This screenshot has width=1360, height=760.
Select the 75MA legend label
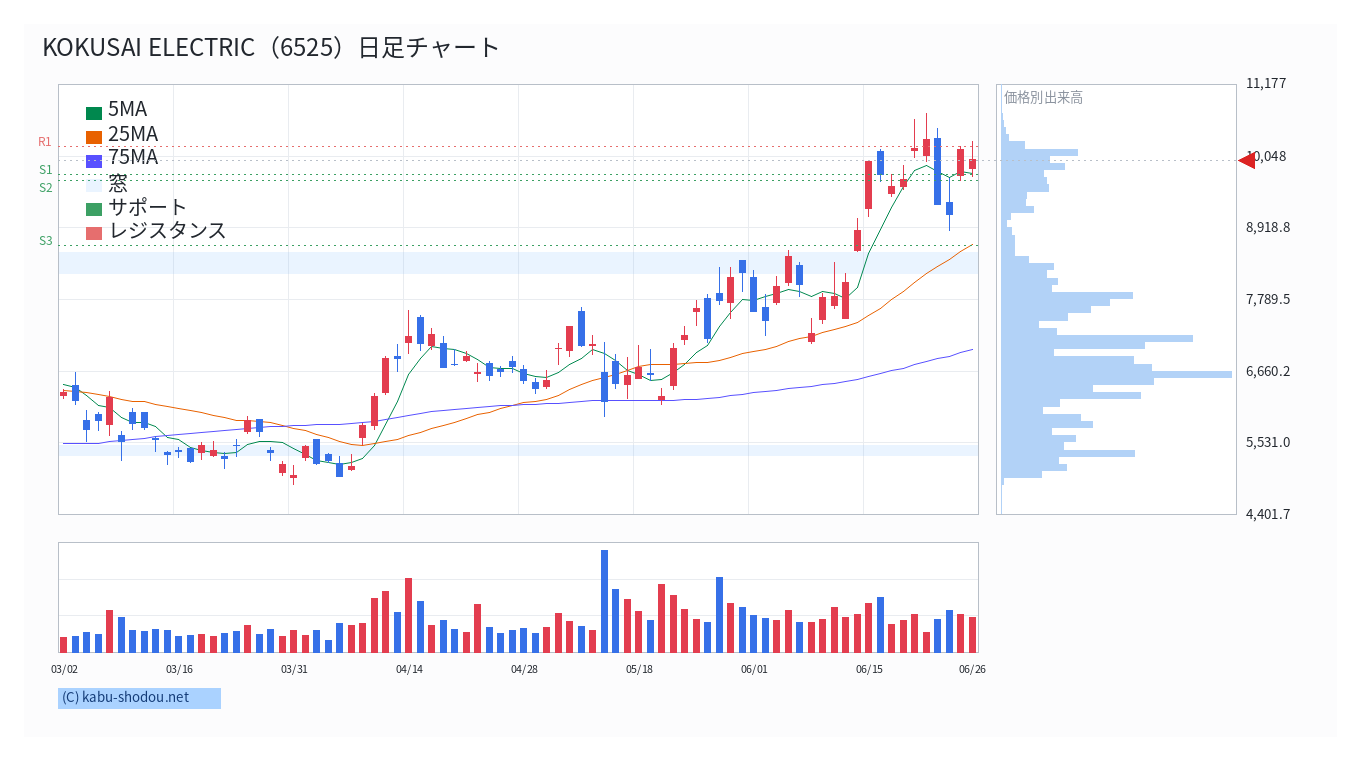(133, 157)
